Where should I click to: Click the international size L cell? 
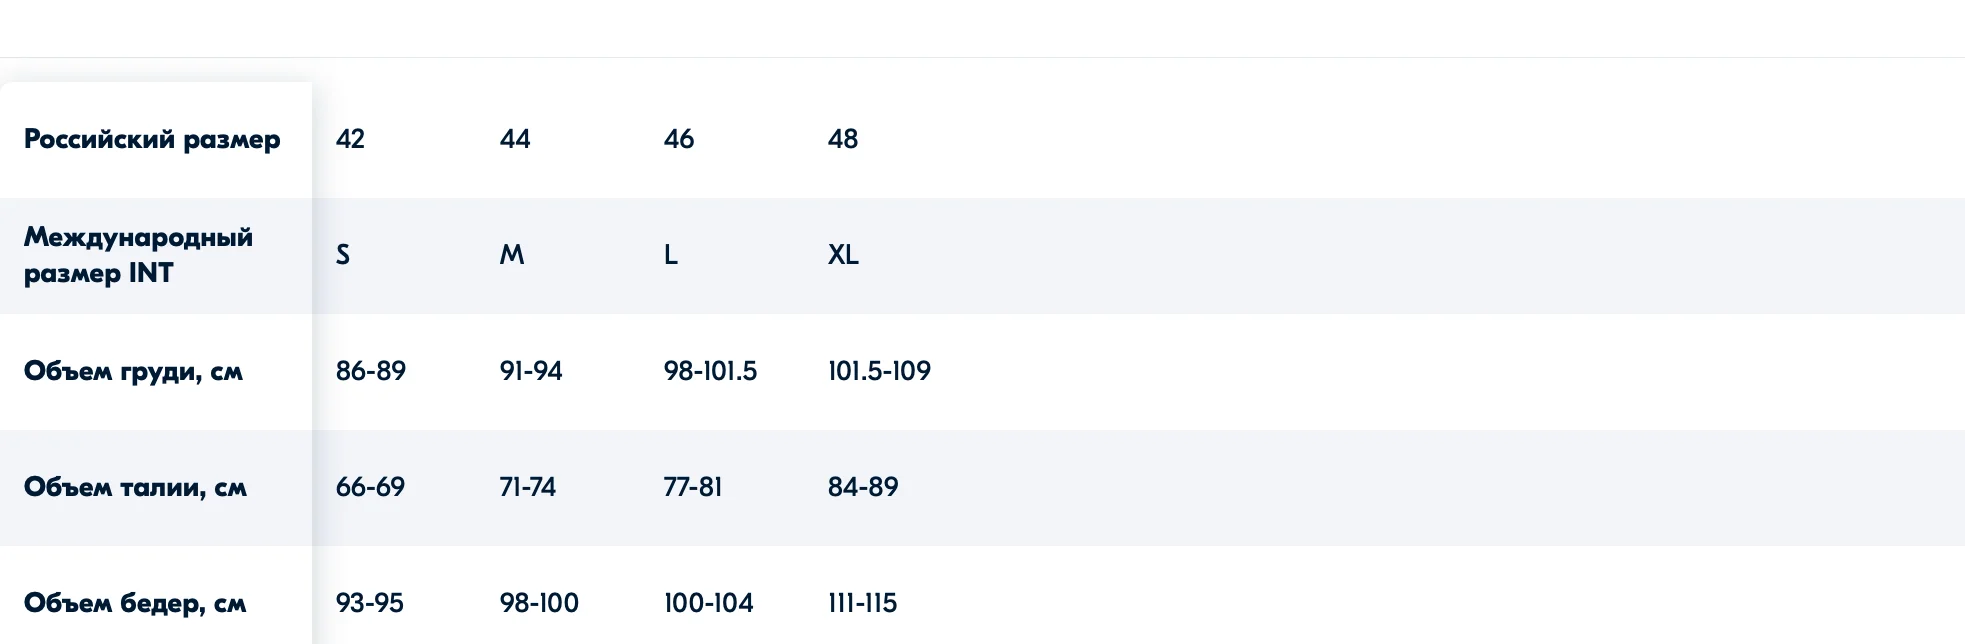click(x=671, y=255)
